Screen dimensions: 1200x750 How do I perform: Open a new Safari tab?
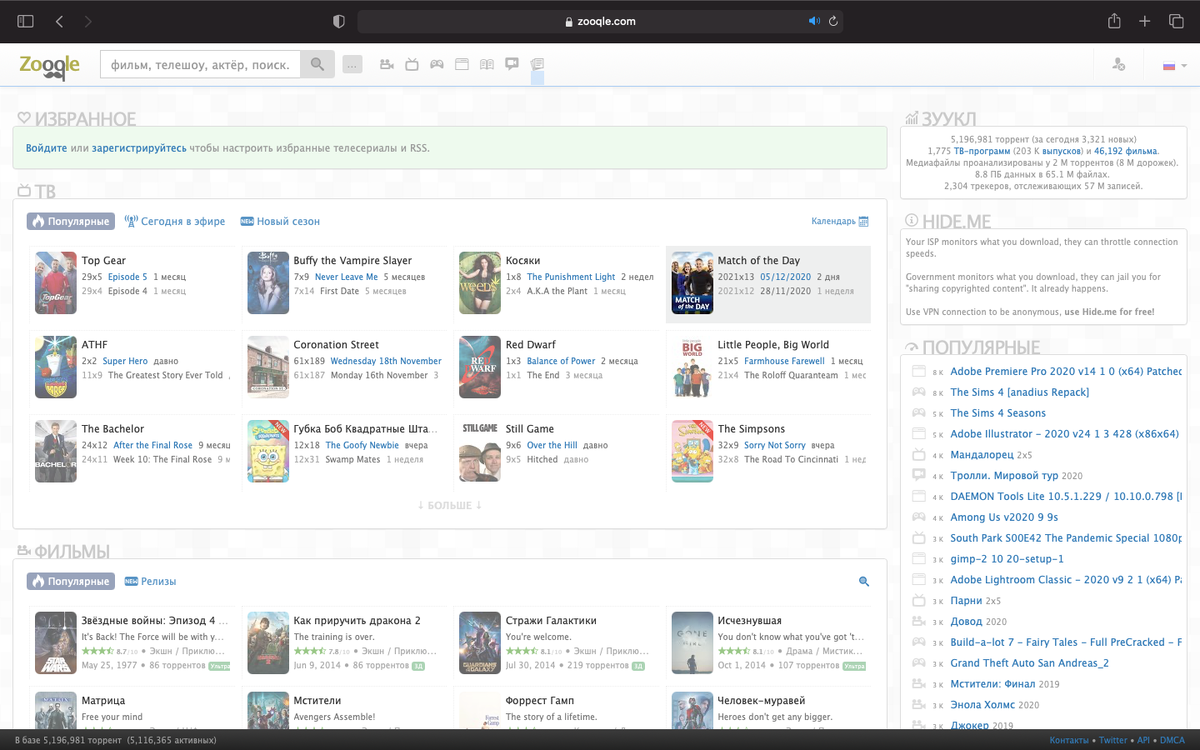pyautogui.click(x=1146, y=21)
